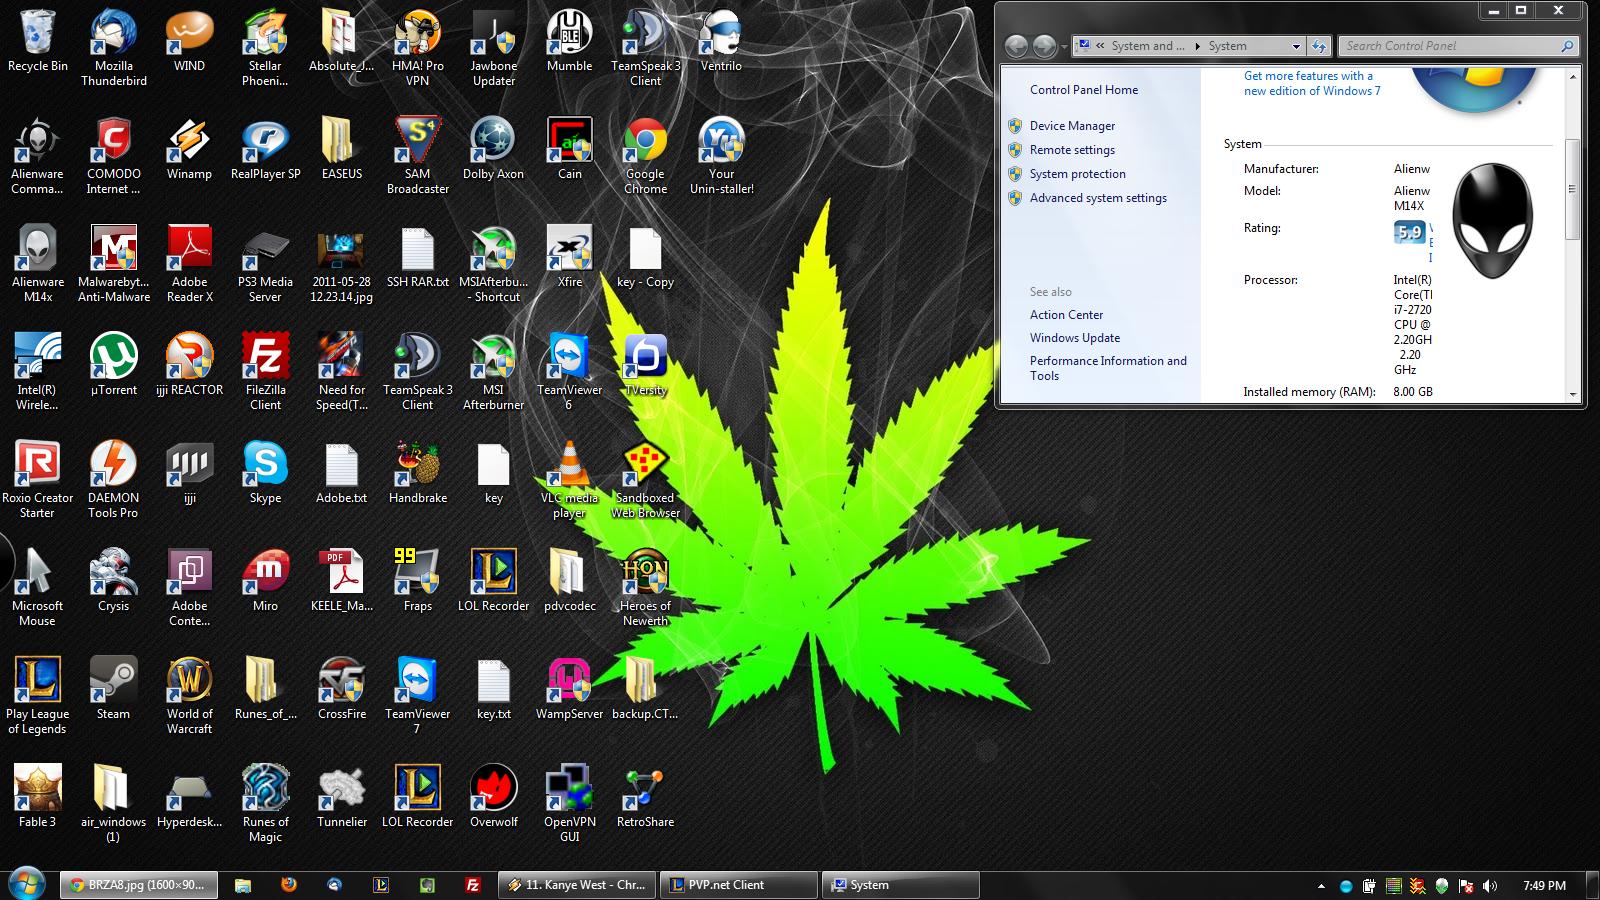
Task: Show hidden icons in the system tray
Action: [x=1321, y=886]
